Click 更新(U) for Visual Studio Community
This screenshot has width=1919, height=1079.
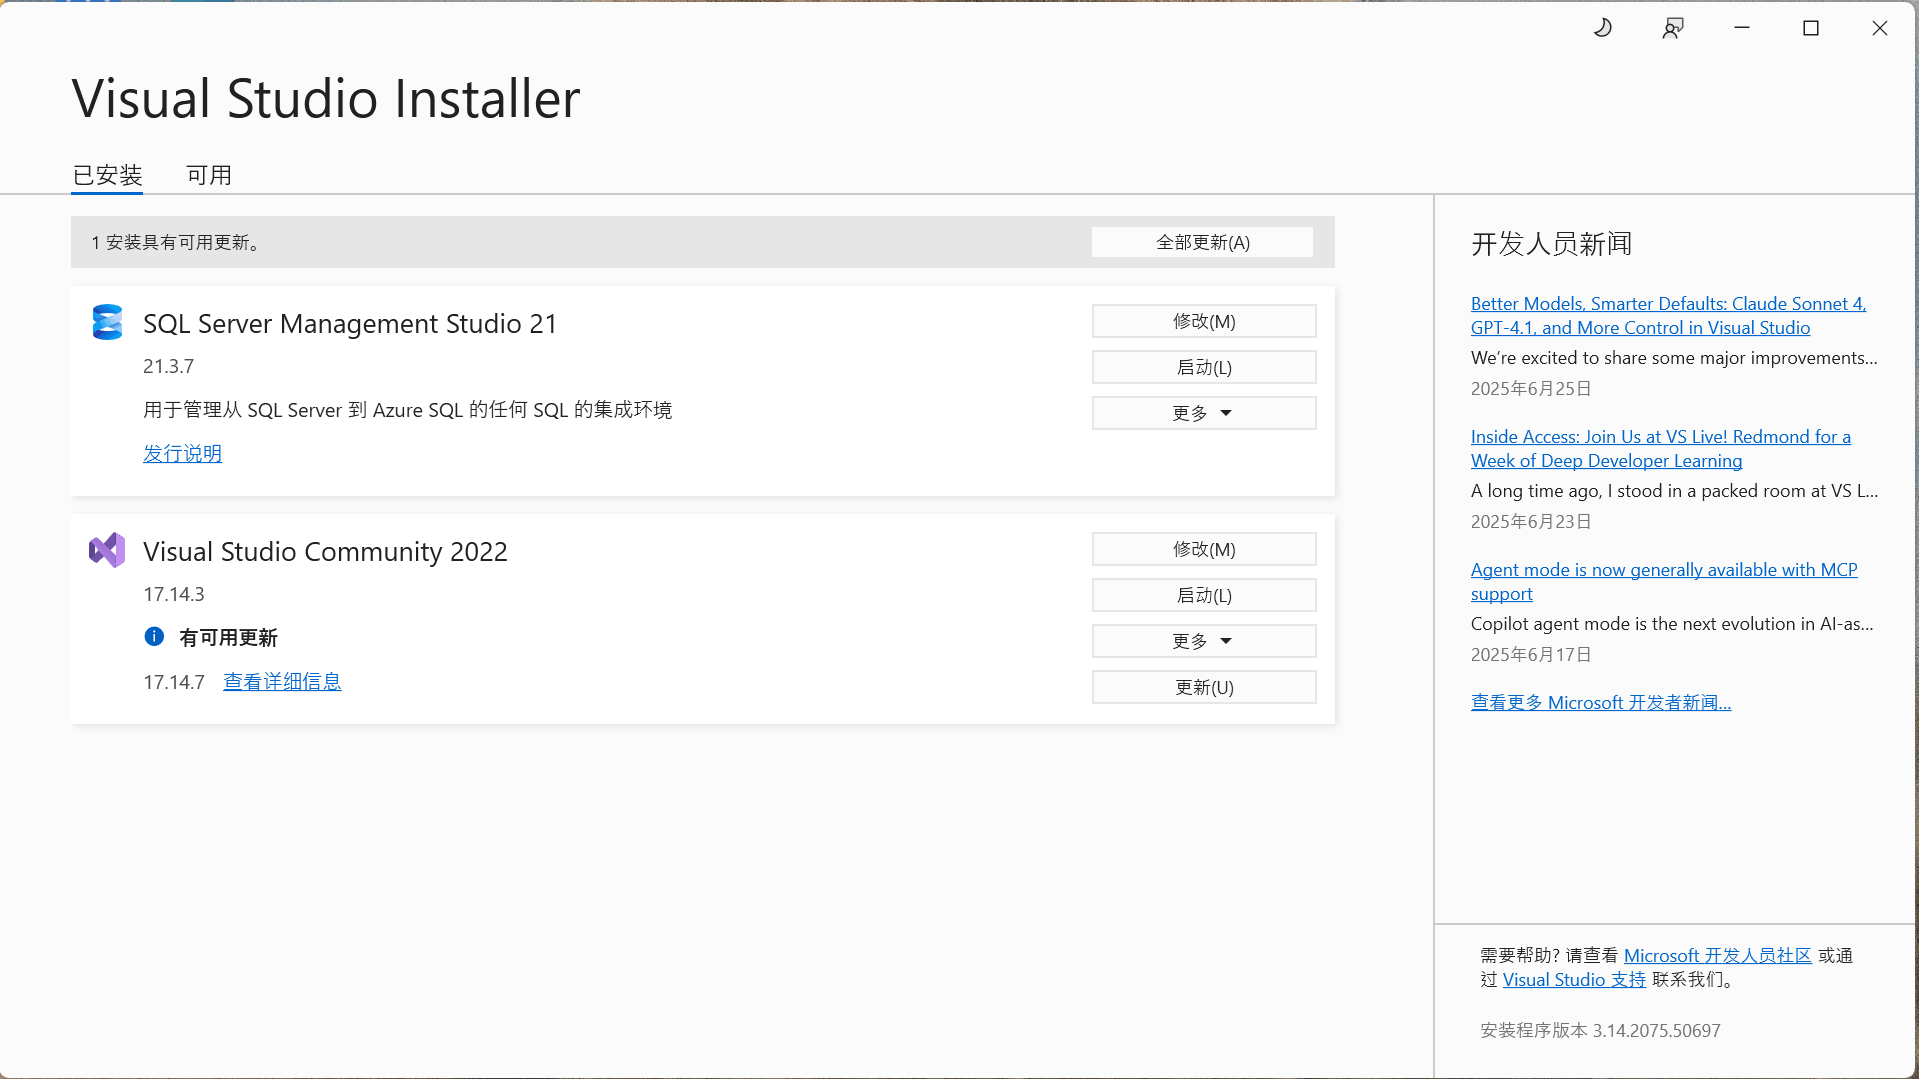1204,687
